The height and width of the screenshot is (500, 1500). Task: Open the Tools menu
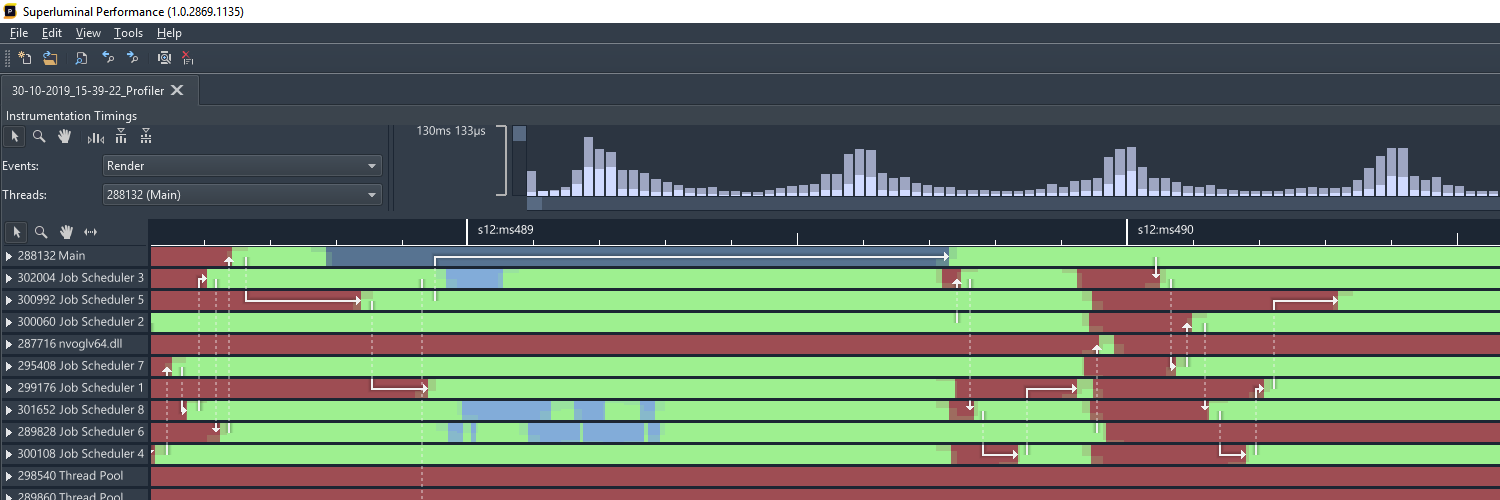tap(128, 33)
